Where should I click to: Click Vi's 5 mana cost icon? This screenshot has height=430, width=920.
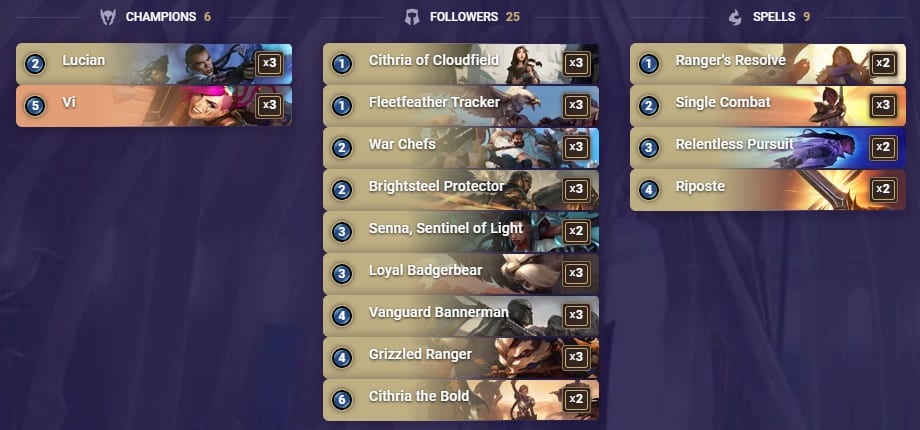point(35,106)
